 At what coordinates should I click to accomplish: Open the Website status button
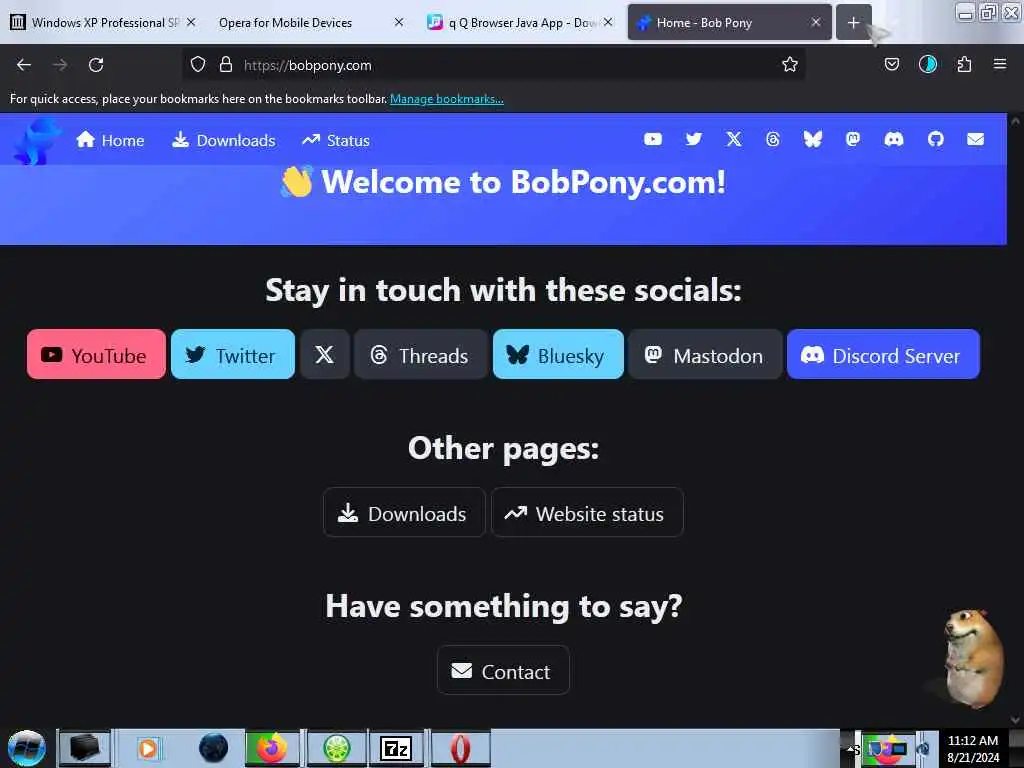[586, 513]
